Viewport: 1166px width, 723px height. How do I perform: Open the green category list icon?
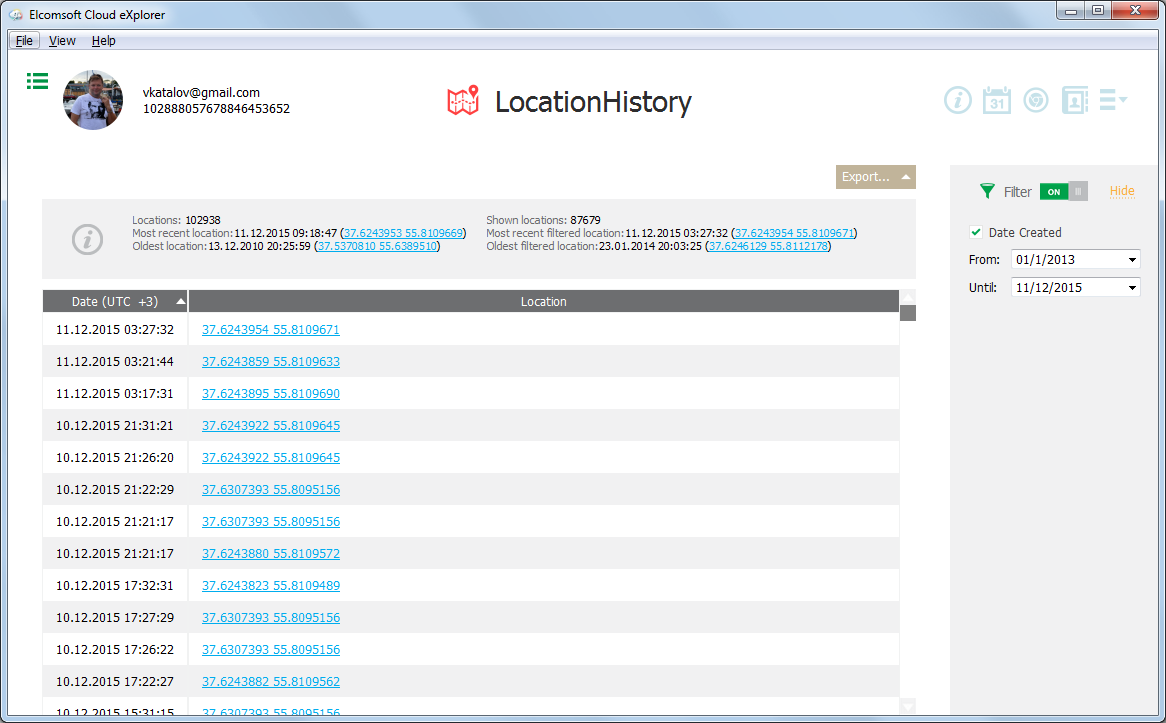37,81
